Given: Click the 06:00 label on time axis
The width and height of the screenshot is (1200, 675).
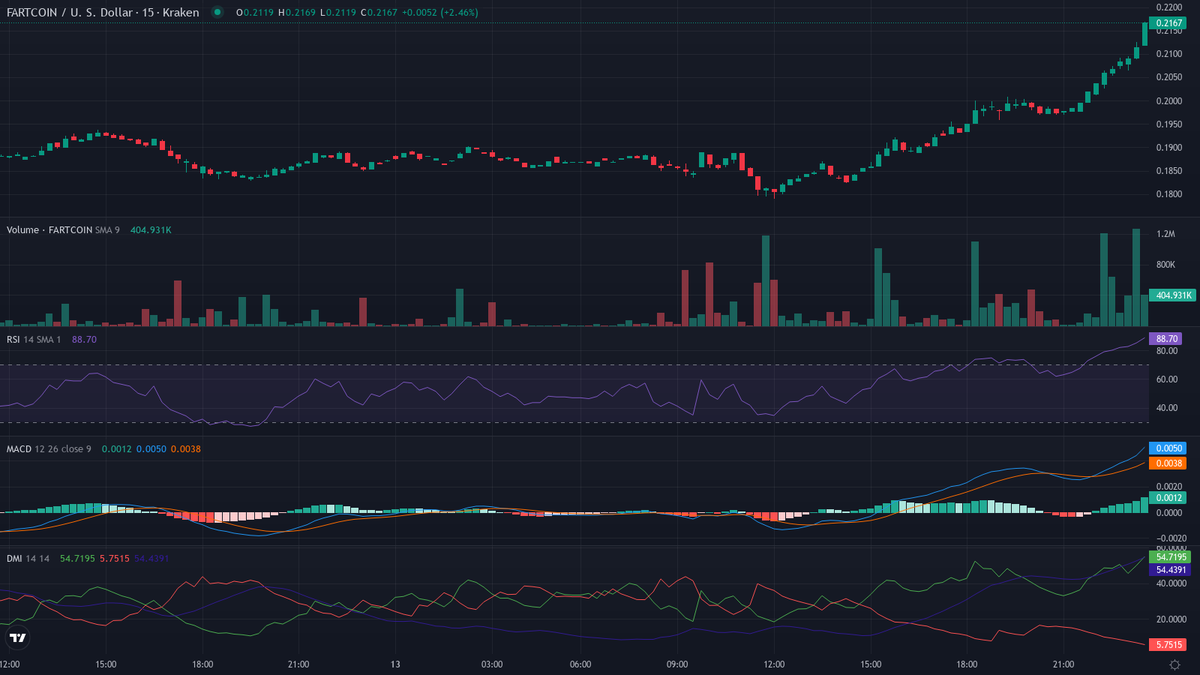Looking at the screenshot, I should (x=580, y=664).
